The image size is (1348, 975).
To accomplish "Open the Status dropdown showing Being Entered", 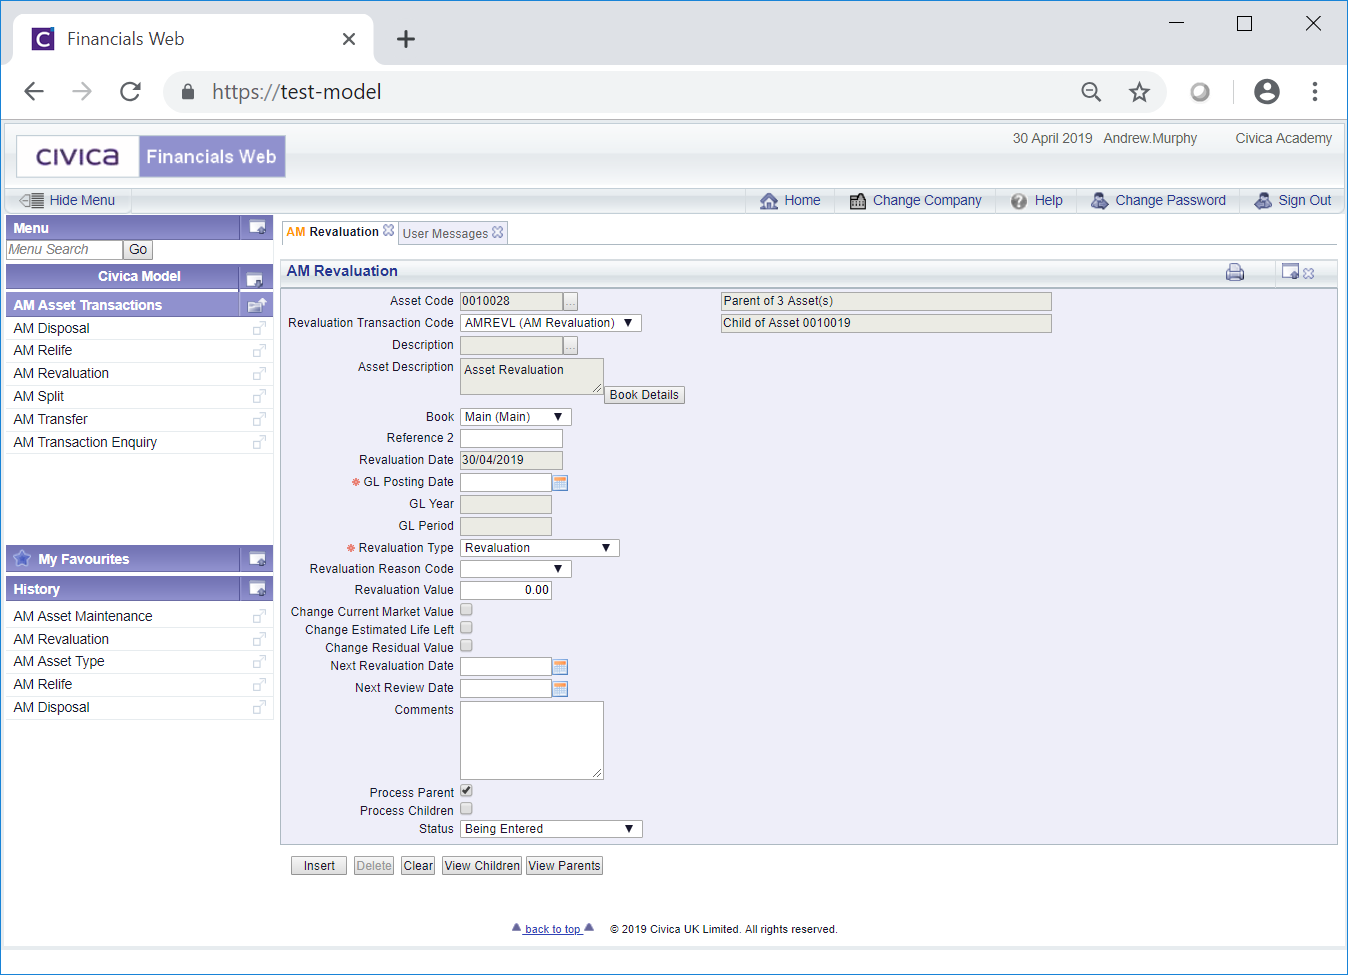I will [550, 829].
